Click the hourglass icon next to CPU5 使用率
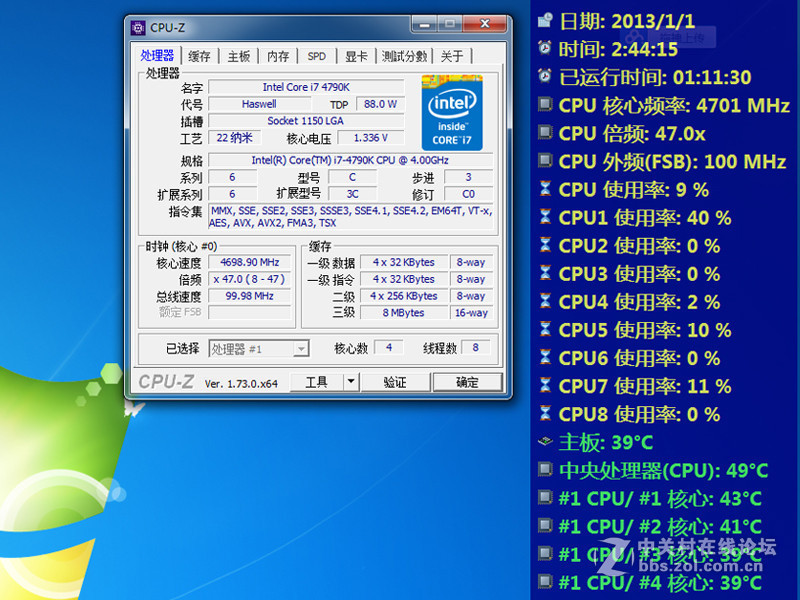 pos(545,329)
